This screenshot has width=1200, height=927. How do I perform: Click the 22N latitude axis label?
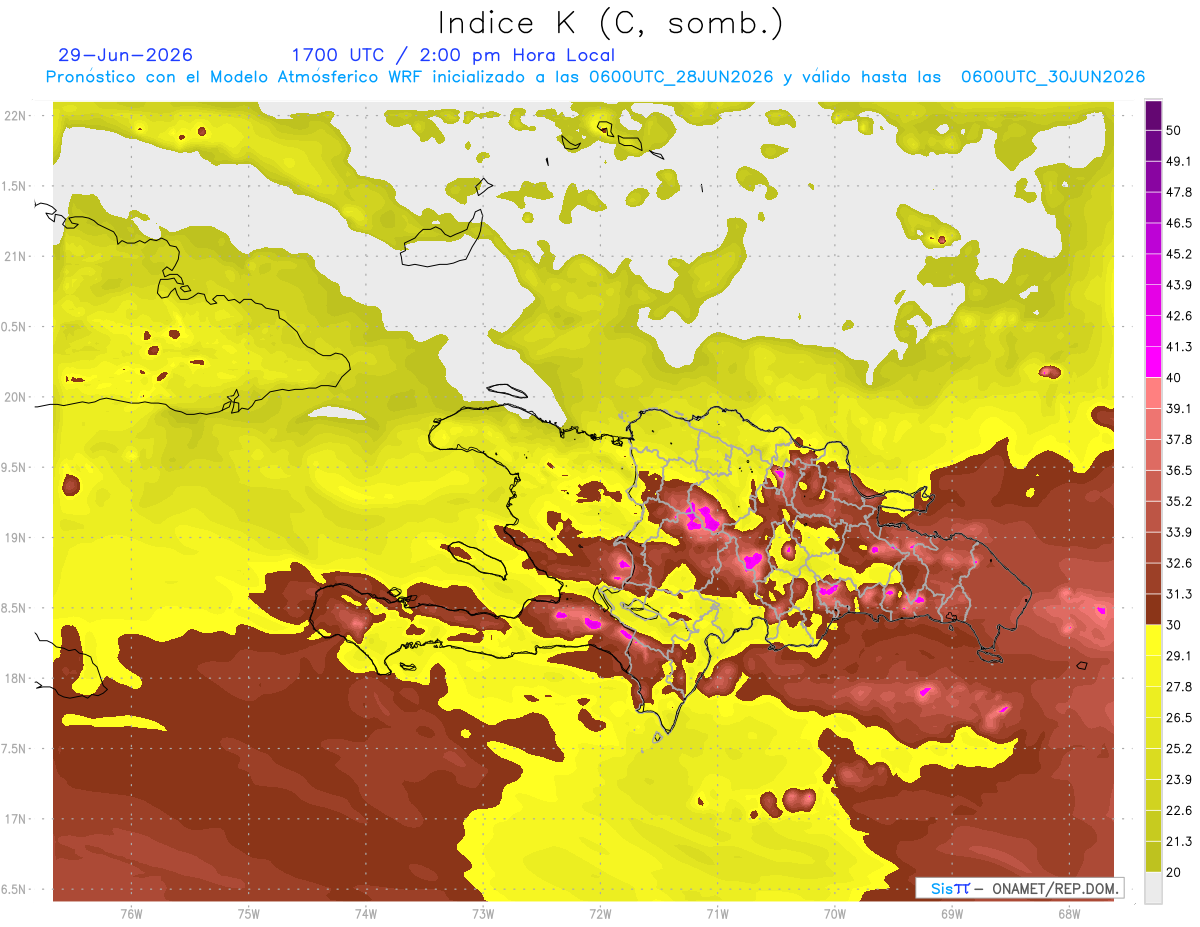pos(16,116)
